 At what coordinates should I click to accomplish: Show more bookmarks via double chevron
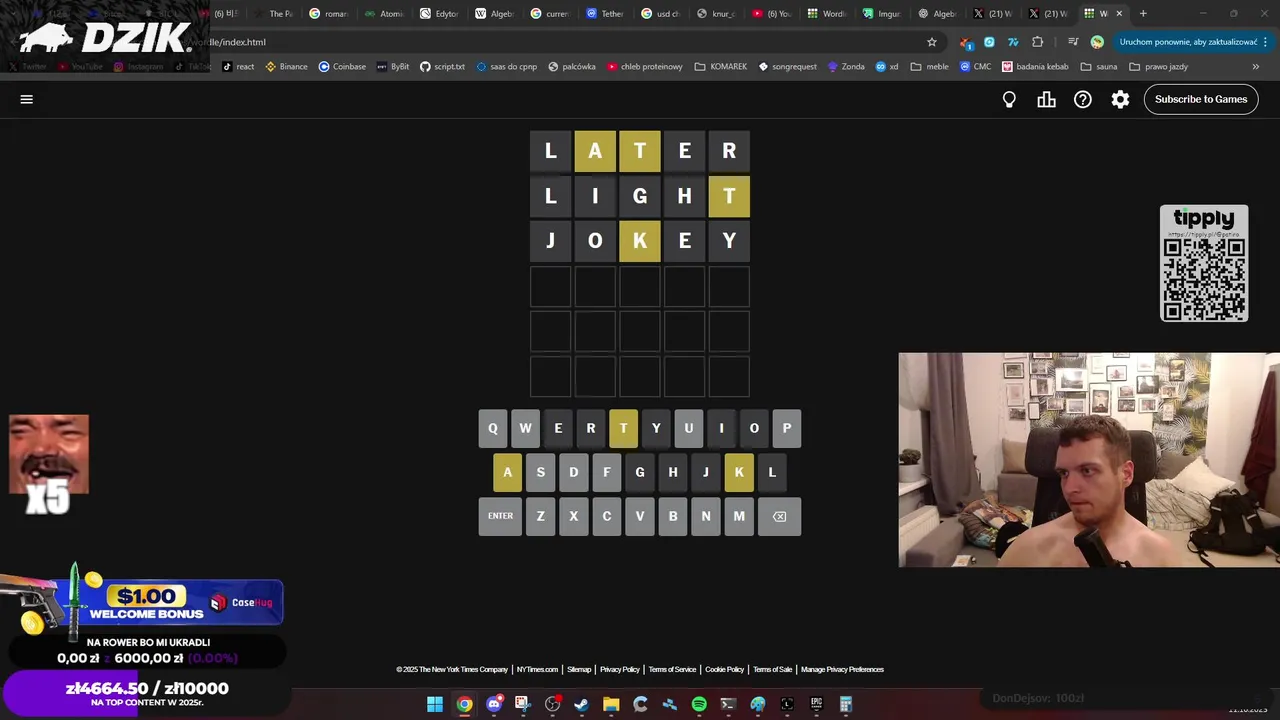point(1256,66)
